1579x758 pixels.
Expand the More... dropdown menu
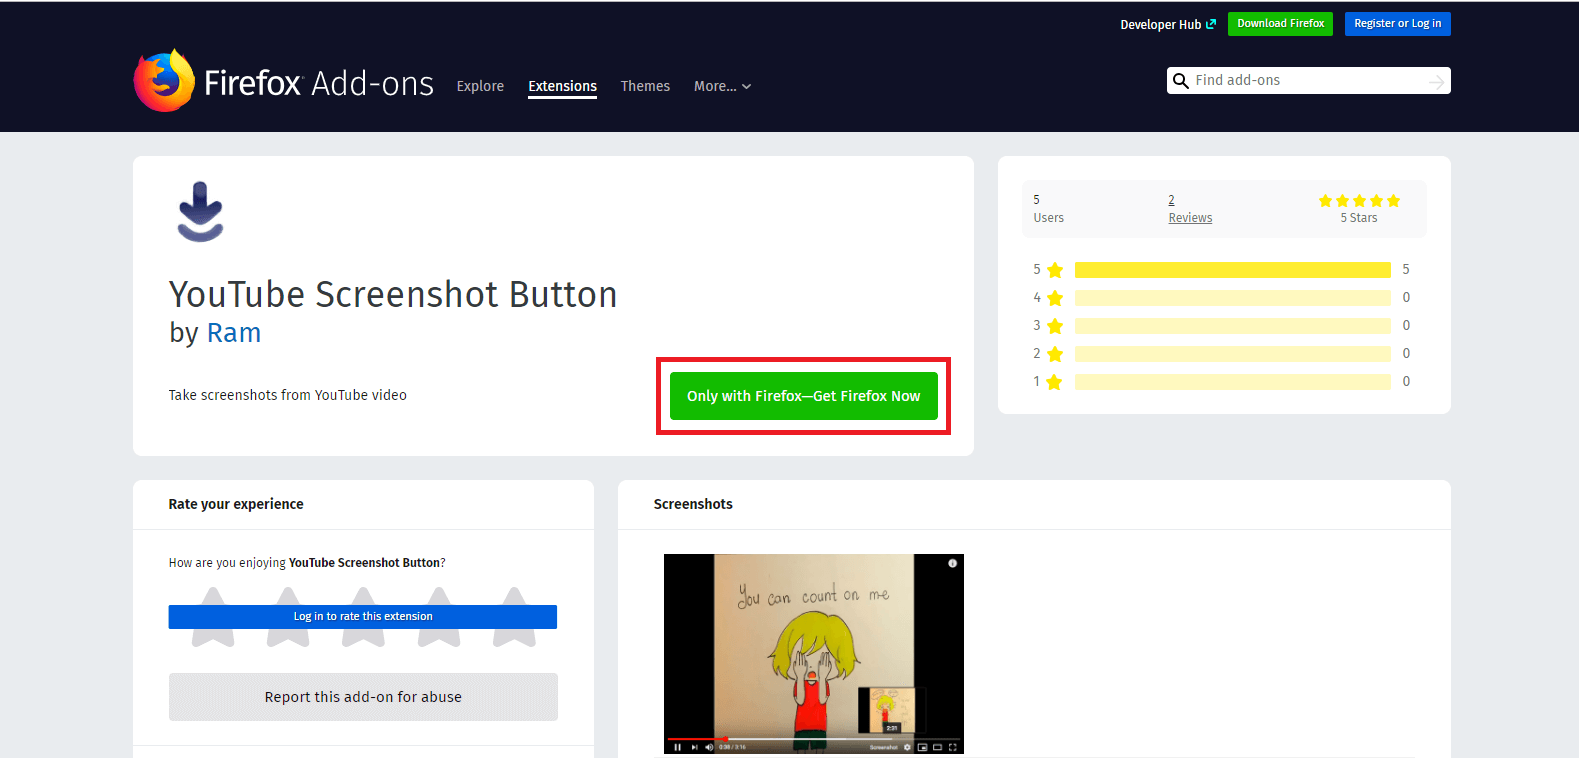722,86
